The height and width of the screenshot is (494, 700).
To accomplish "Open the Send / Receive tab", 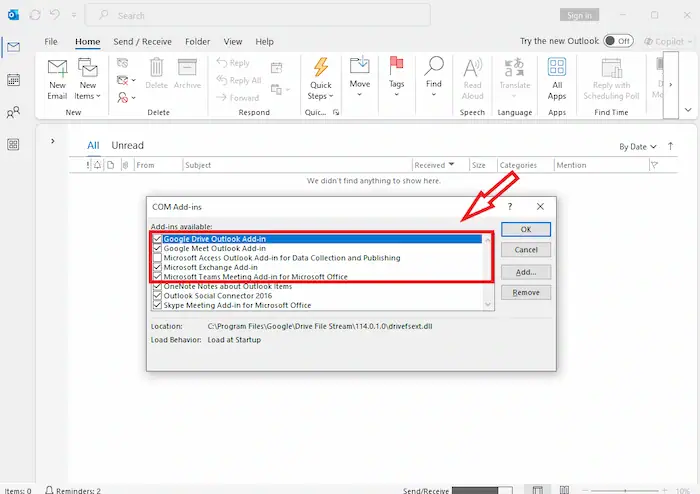I will [x=142, y=42].
